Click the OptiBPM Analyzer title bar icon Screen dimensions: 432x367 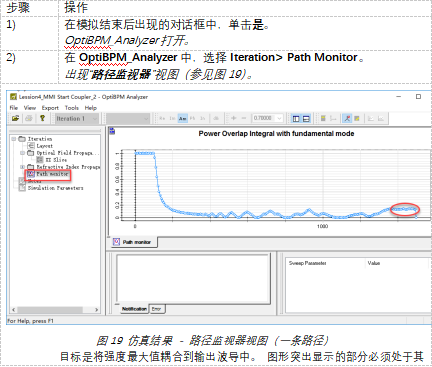coord(13,97)
